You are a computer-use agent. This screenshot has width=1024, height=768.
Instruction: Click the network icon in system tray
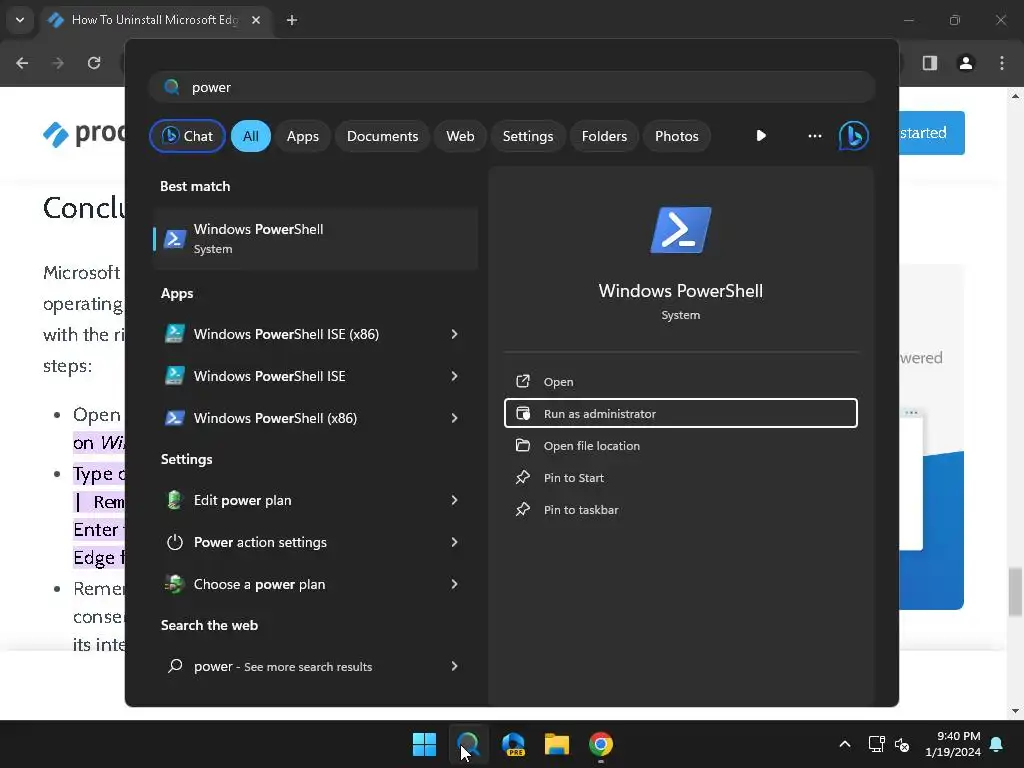pos(876,744)
